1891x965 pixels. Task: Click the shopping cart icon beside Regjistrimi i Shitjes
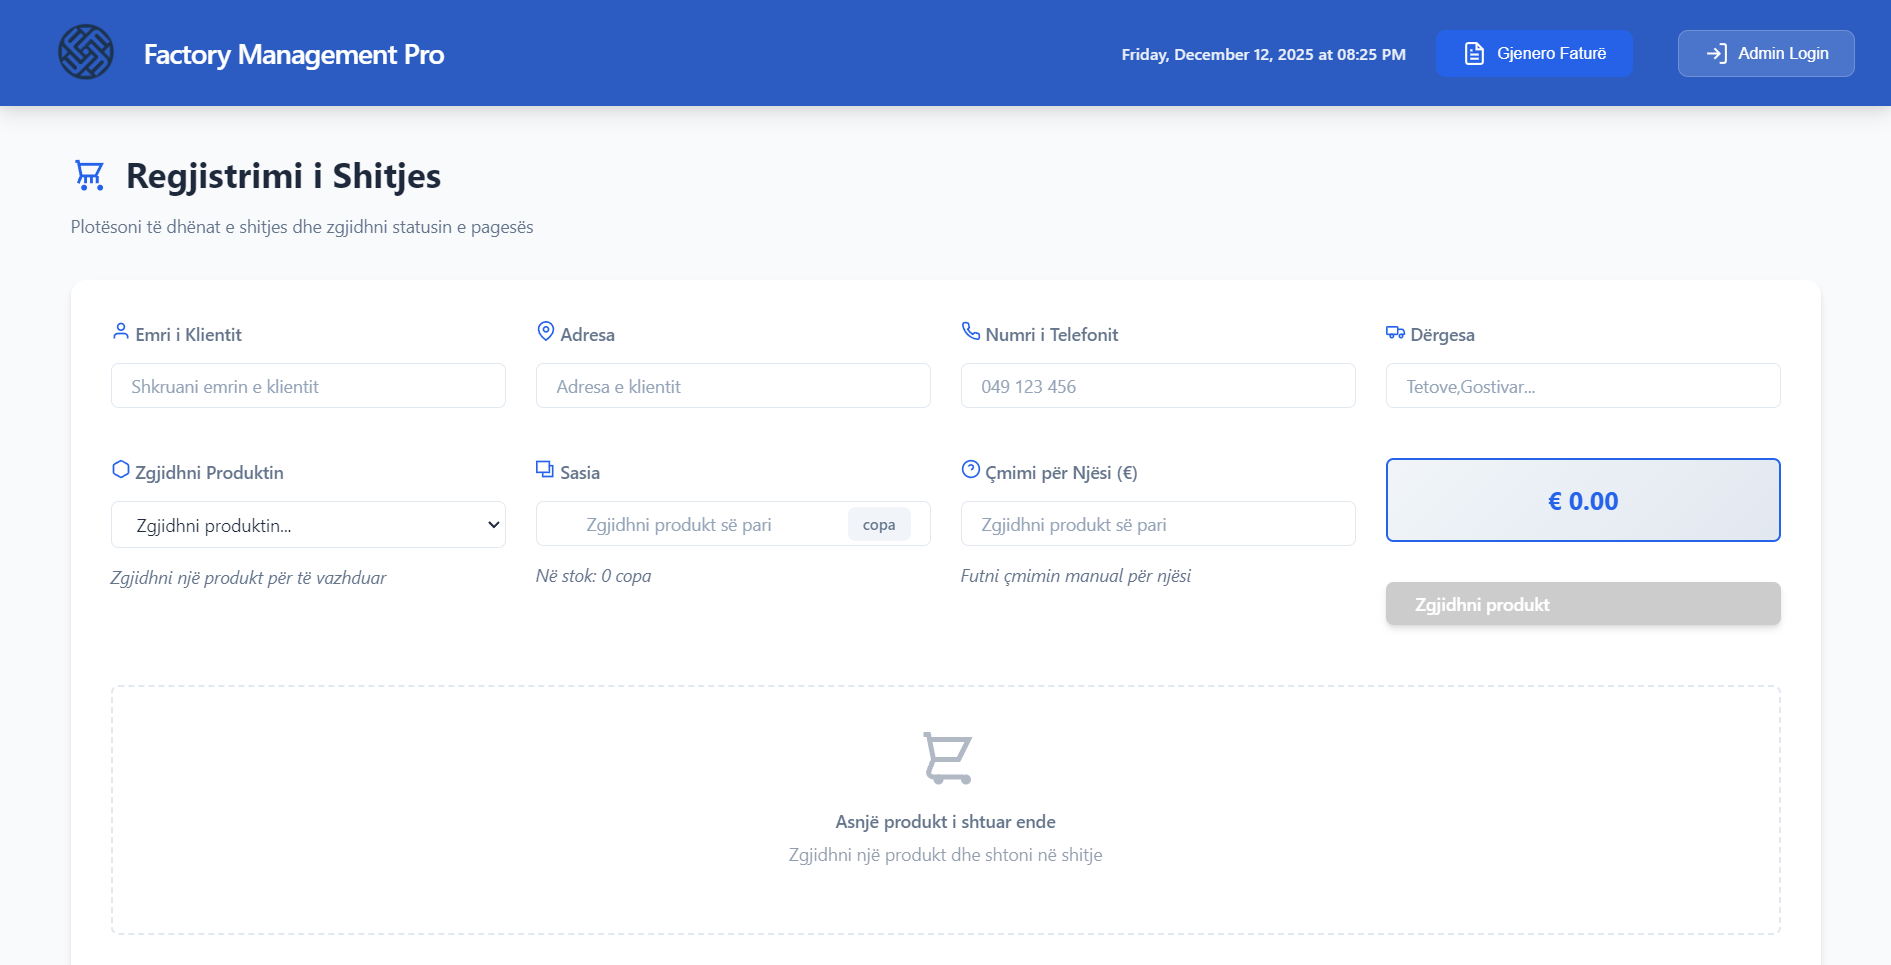coord(89,175)
